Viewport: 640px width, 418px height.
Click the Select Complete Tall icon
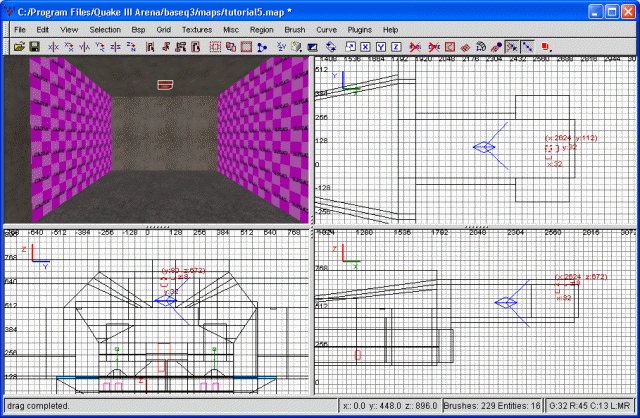click(150, 47)
